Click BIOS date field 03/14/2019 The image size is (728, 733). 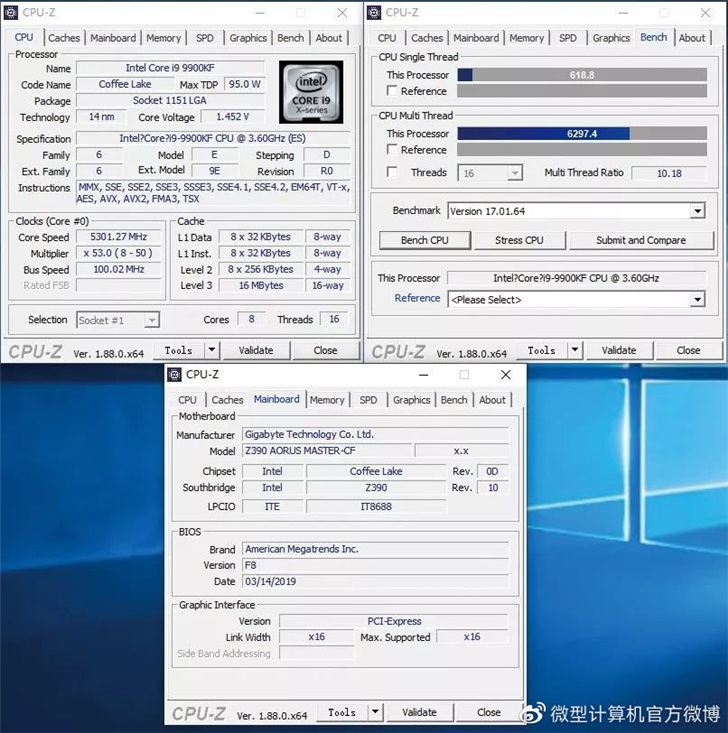[375, 582]
